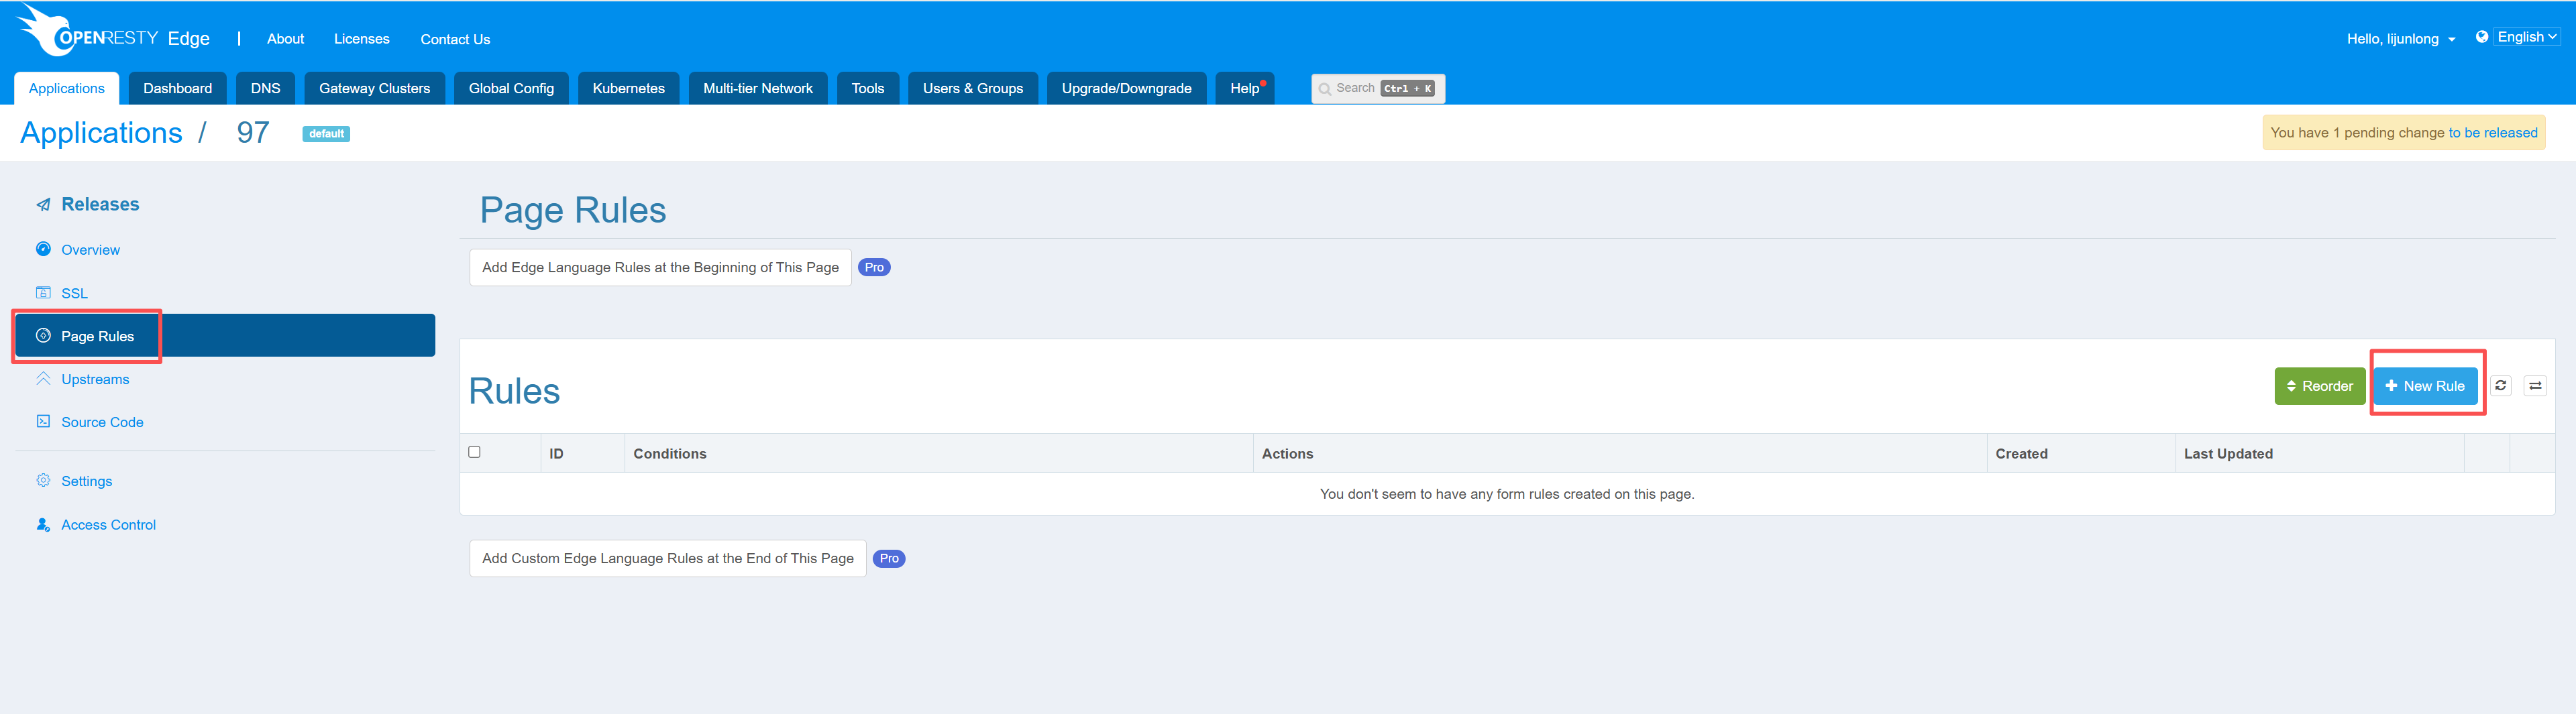Tick the select-all checkbox in Rules table
Image resolution: width=2576 pixels, height=714 pixels.
474,452
